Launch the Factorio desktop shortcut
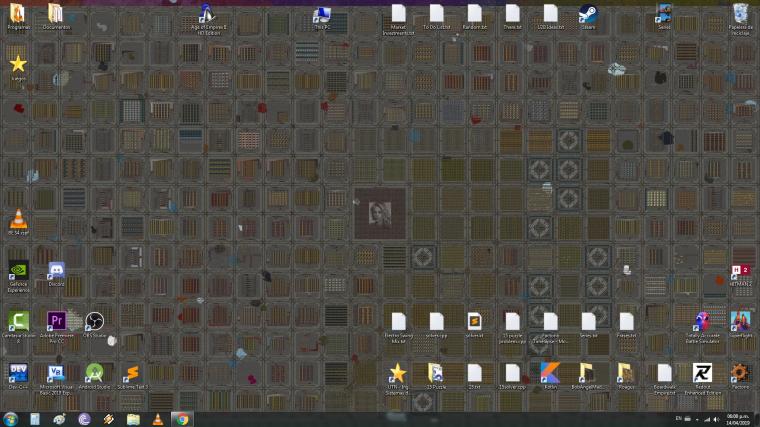This screenshot has width=760, height=427. (740, 376)
